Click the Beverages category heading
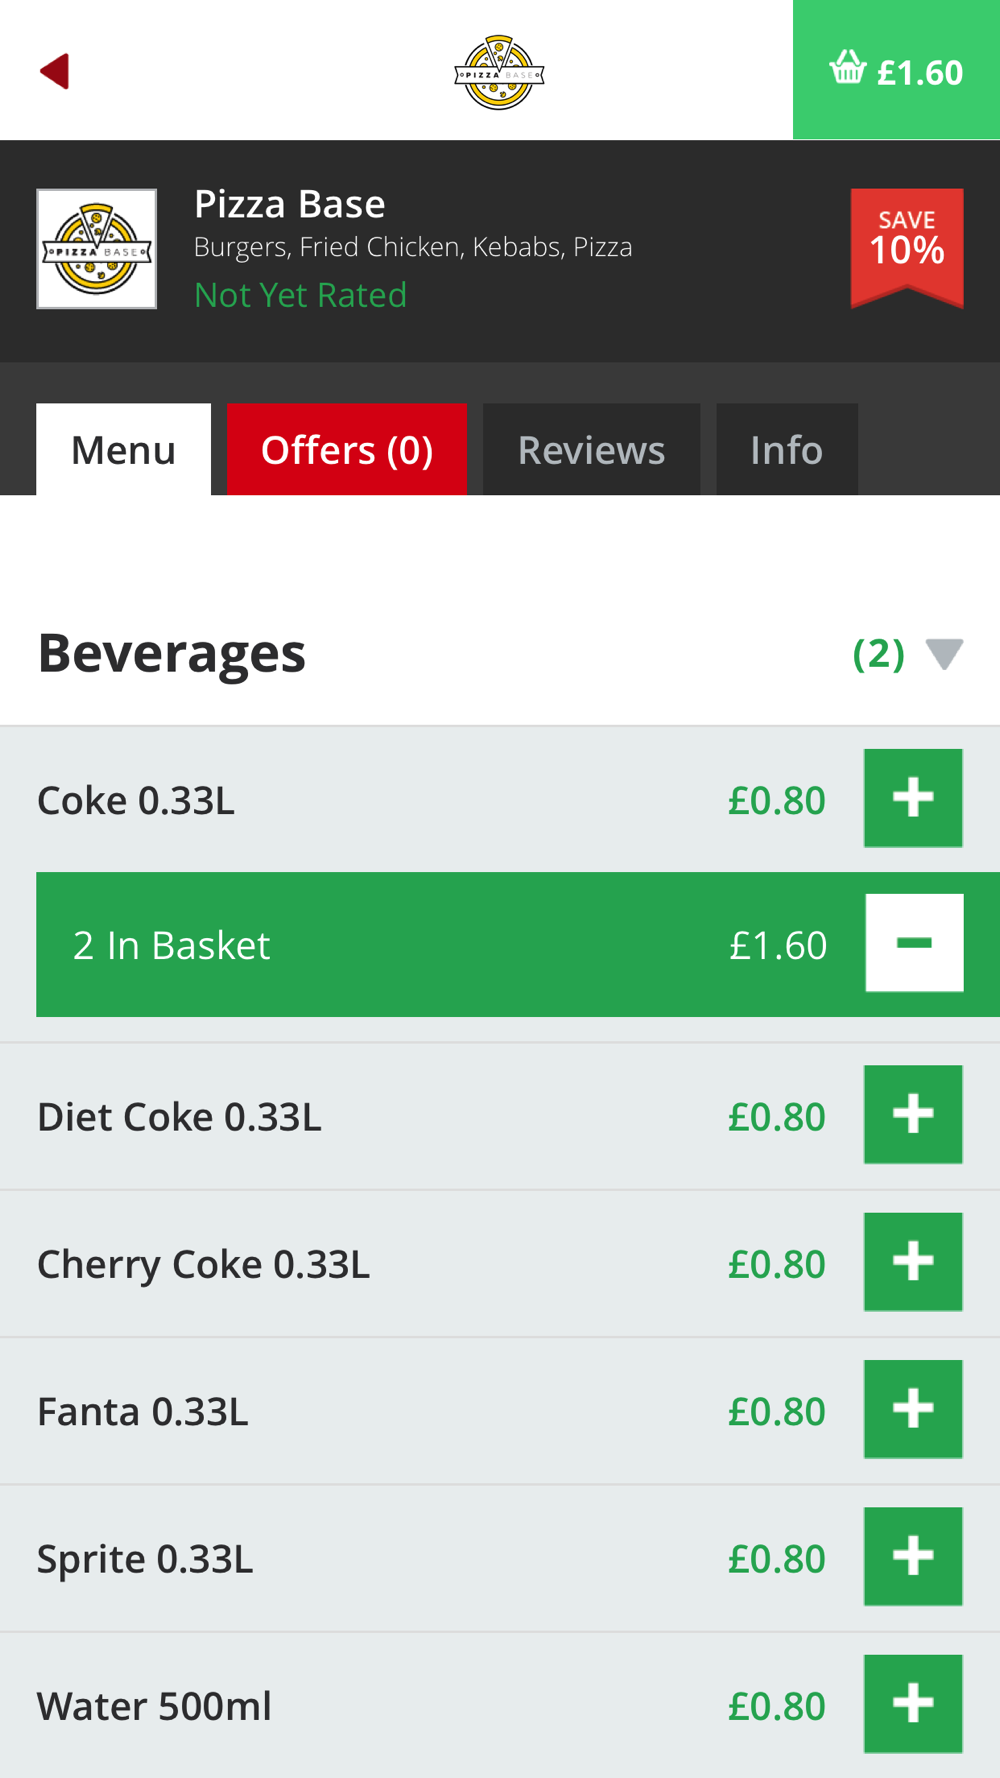Image resolution: width=1000 pixels, height=1778 pixels. [172, 653]
